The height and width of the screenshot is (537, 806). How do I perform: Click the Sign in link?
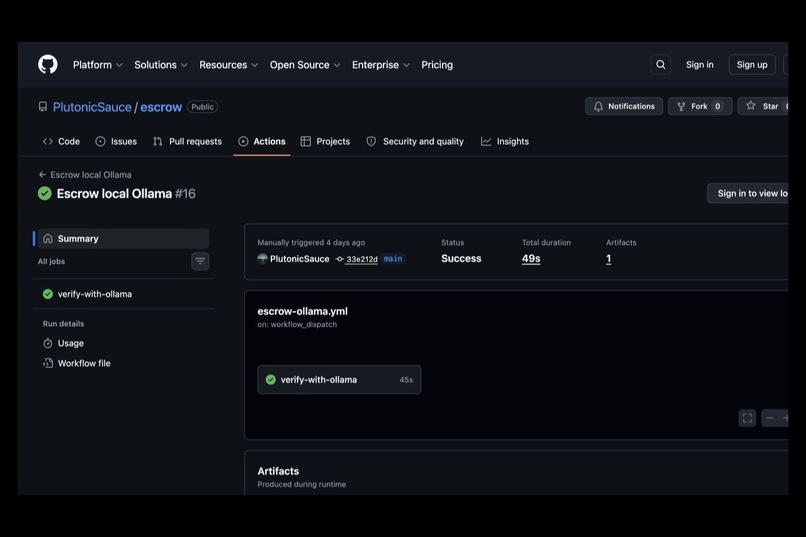tap(700, 65)
